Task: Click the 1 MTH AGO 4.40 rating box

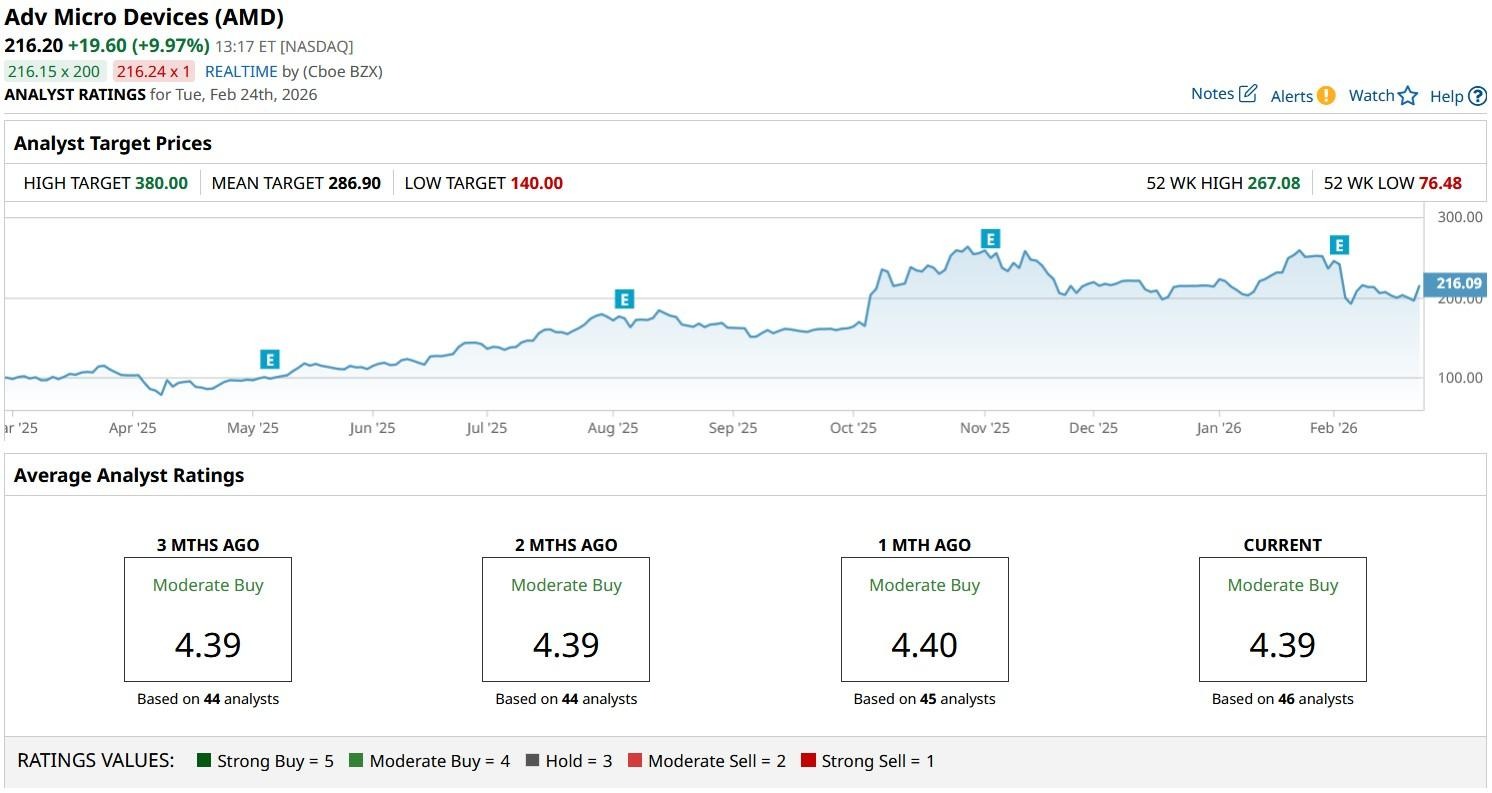Action: [924, 619]
